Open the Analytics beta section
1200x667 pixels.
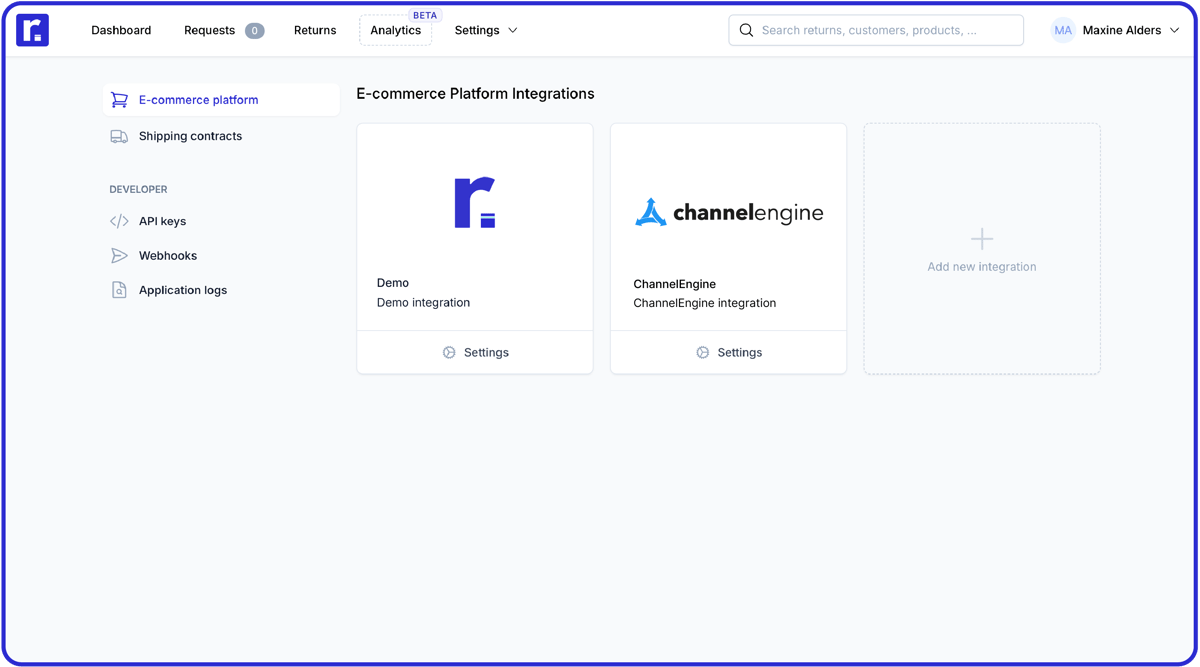click(x=395, y=30)
